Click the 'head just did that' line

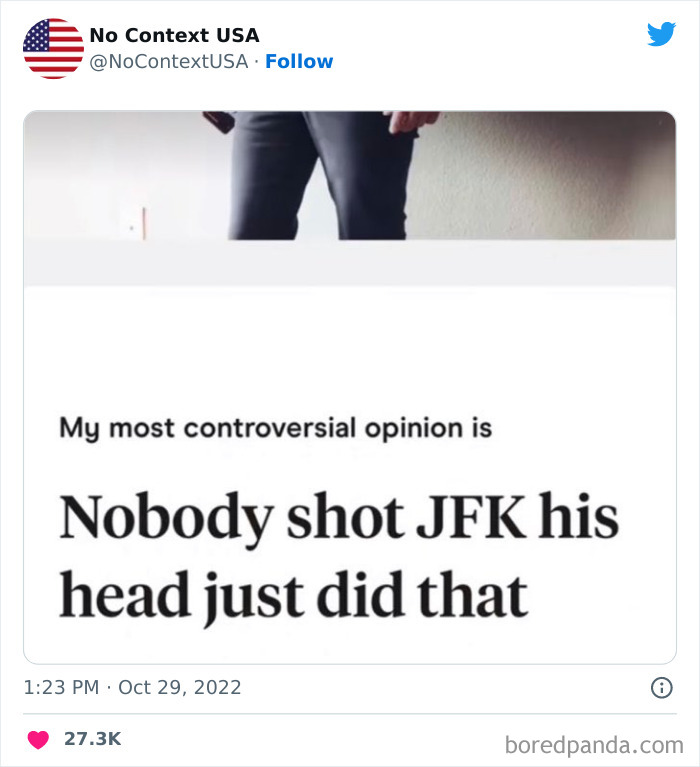coord(292,595)
